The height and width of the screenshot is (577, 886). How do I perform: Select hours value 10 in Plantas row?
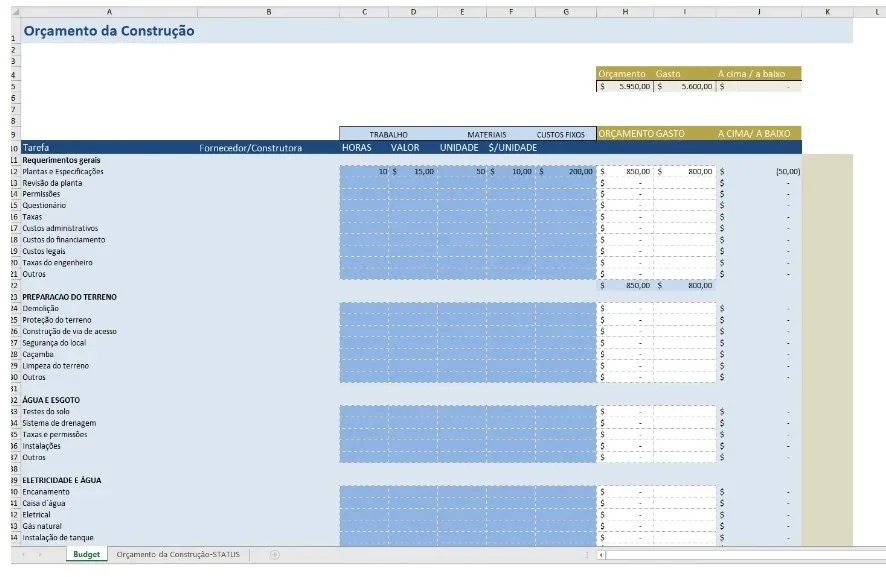tap(364, 171)
